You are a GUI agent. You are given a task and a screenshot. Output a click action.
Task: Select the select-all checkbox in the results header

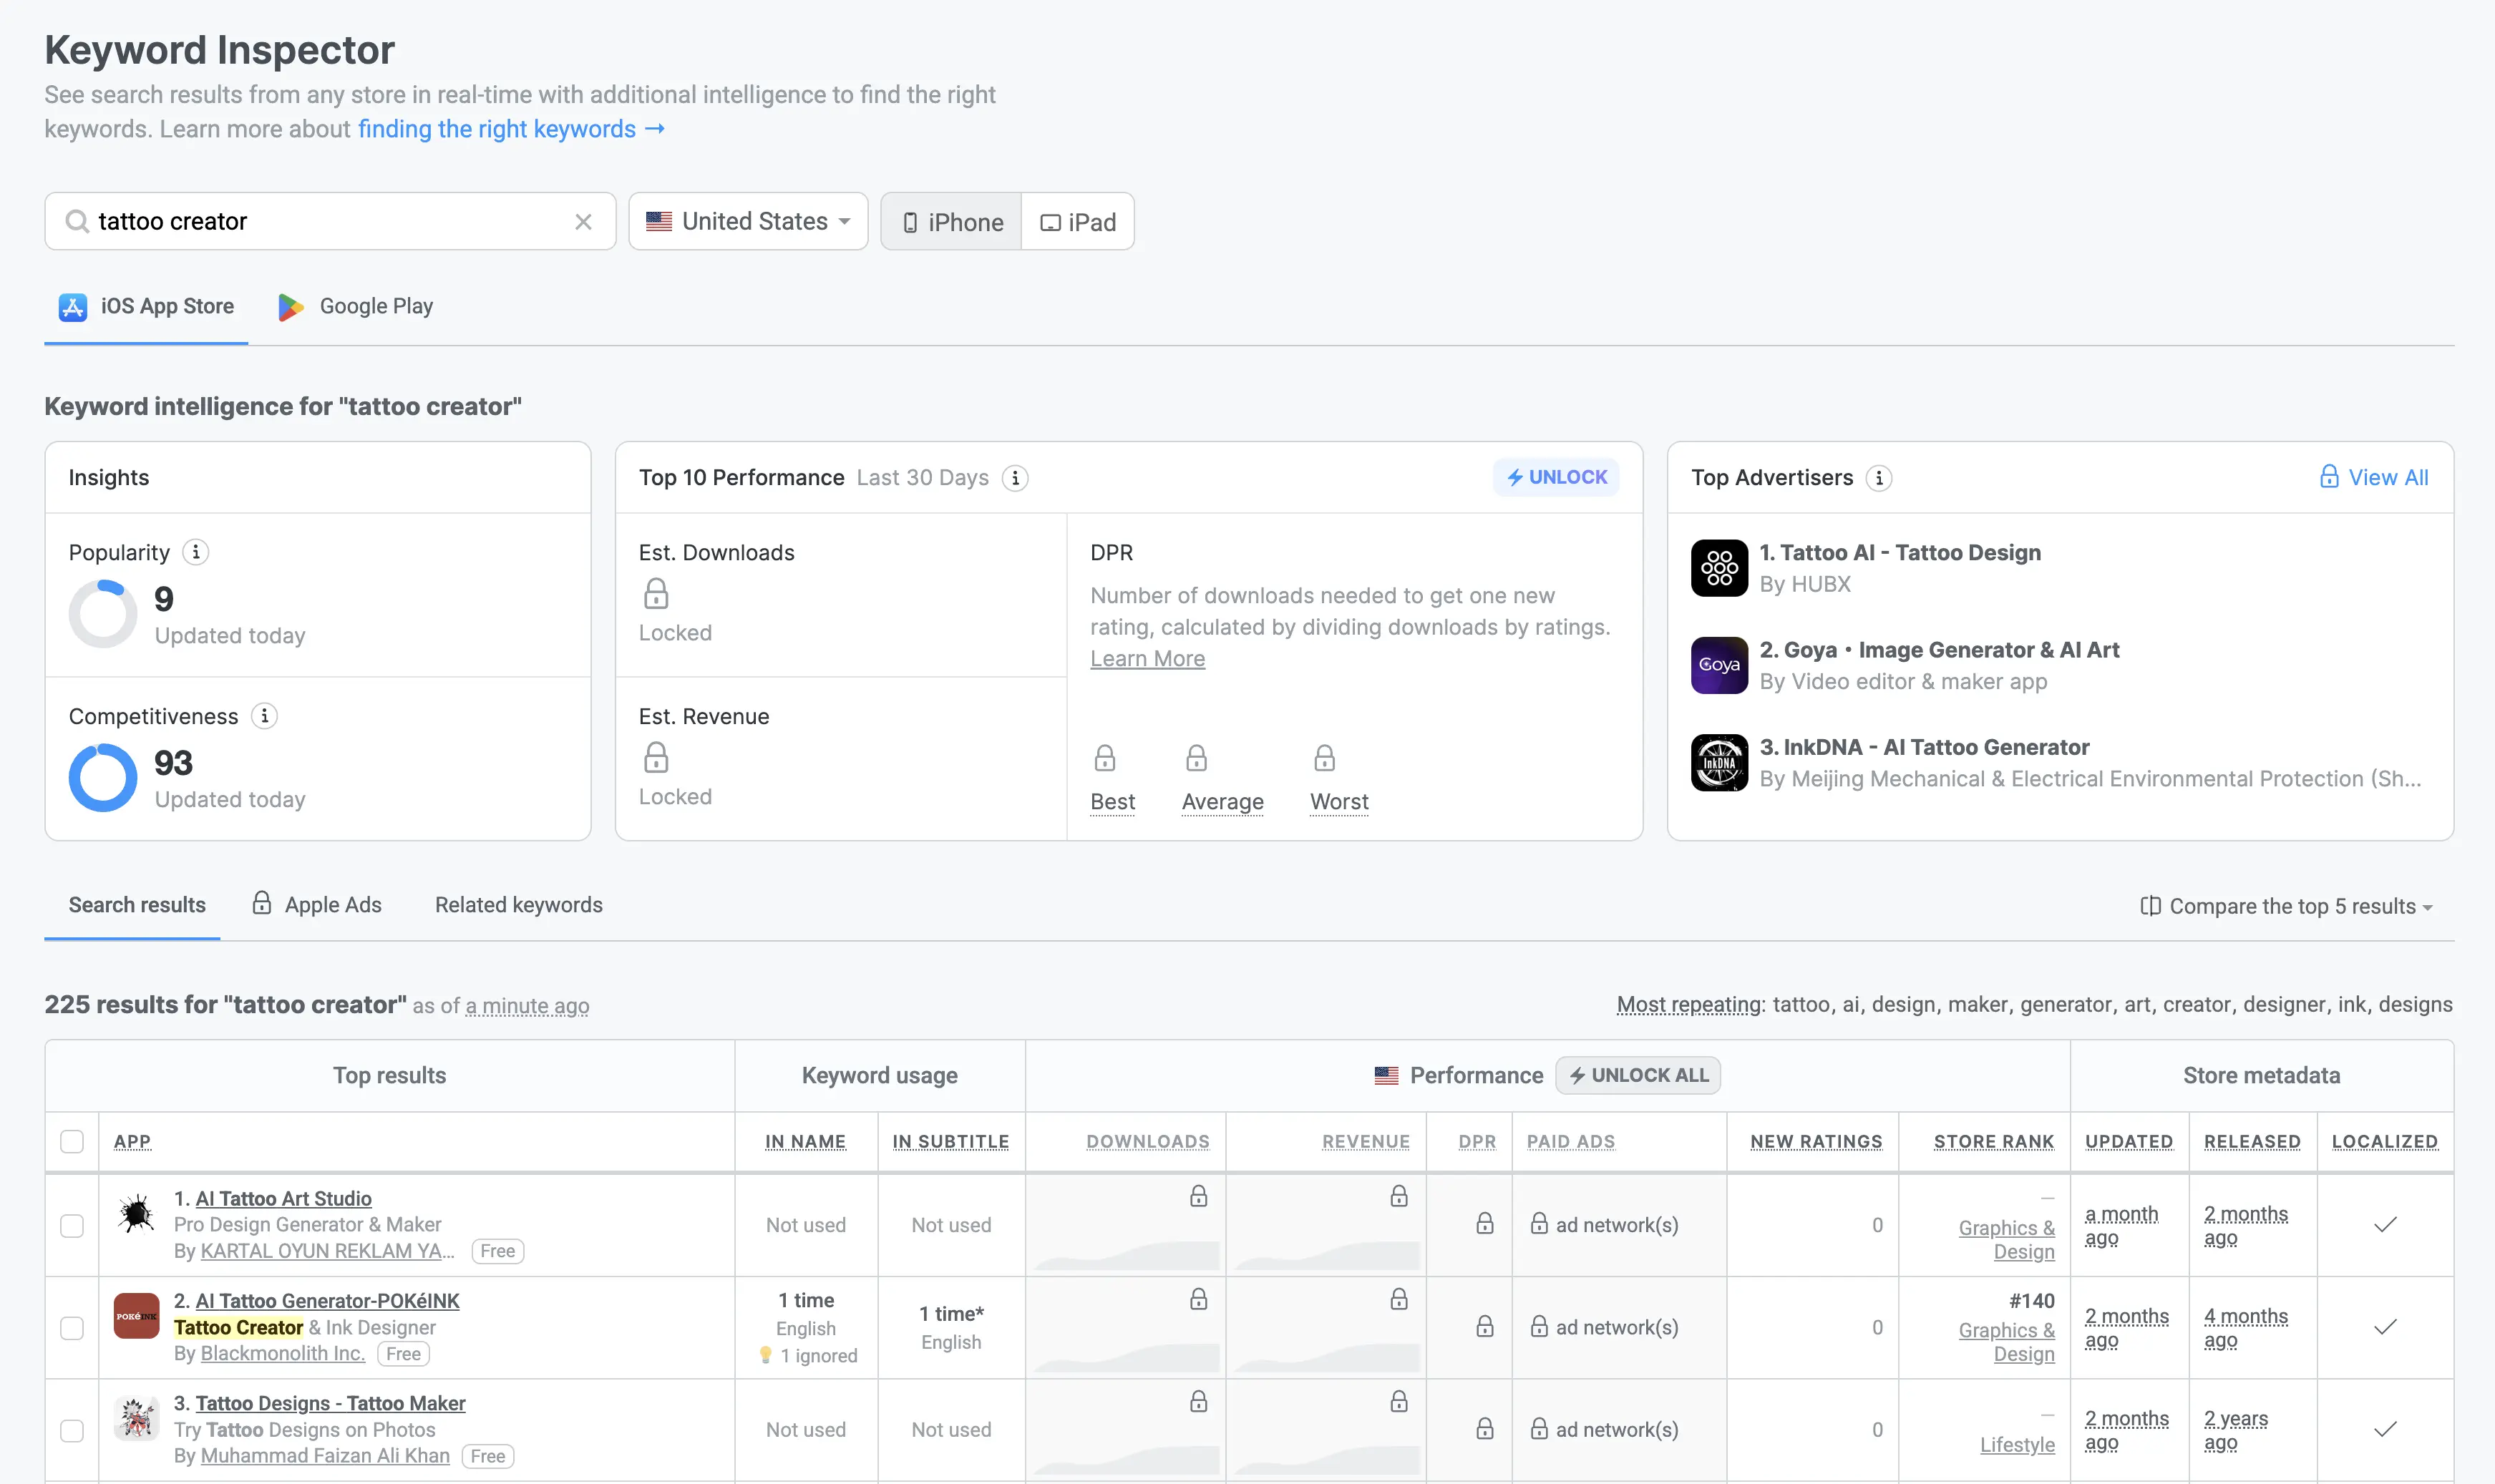pos(72,1141)
